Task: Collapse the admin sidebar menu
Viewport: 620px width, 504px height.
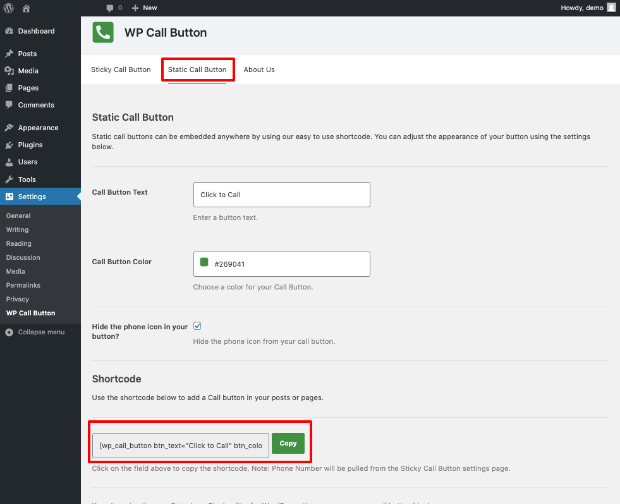Action: point(41,332)
